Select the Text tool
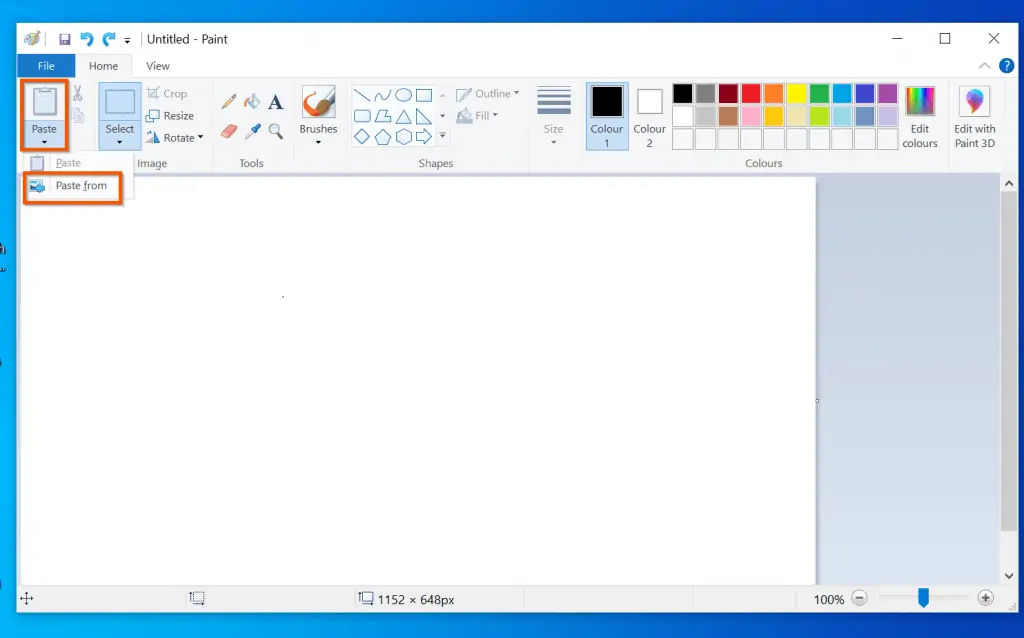 click(x=275, y=101)
